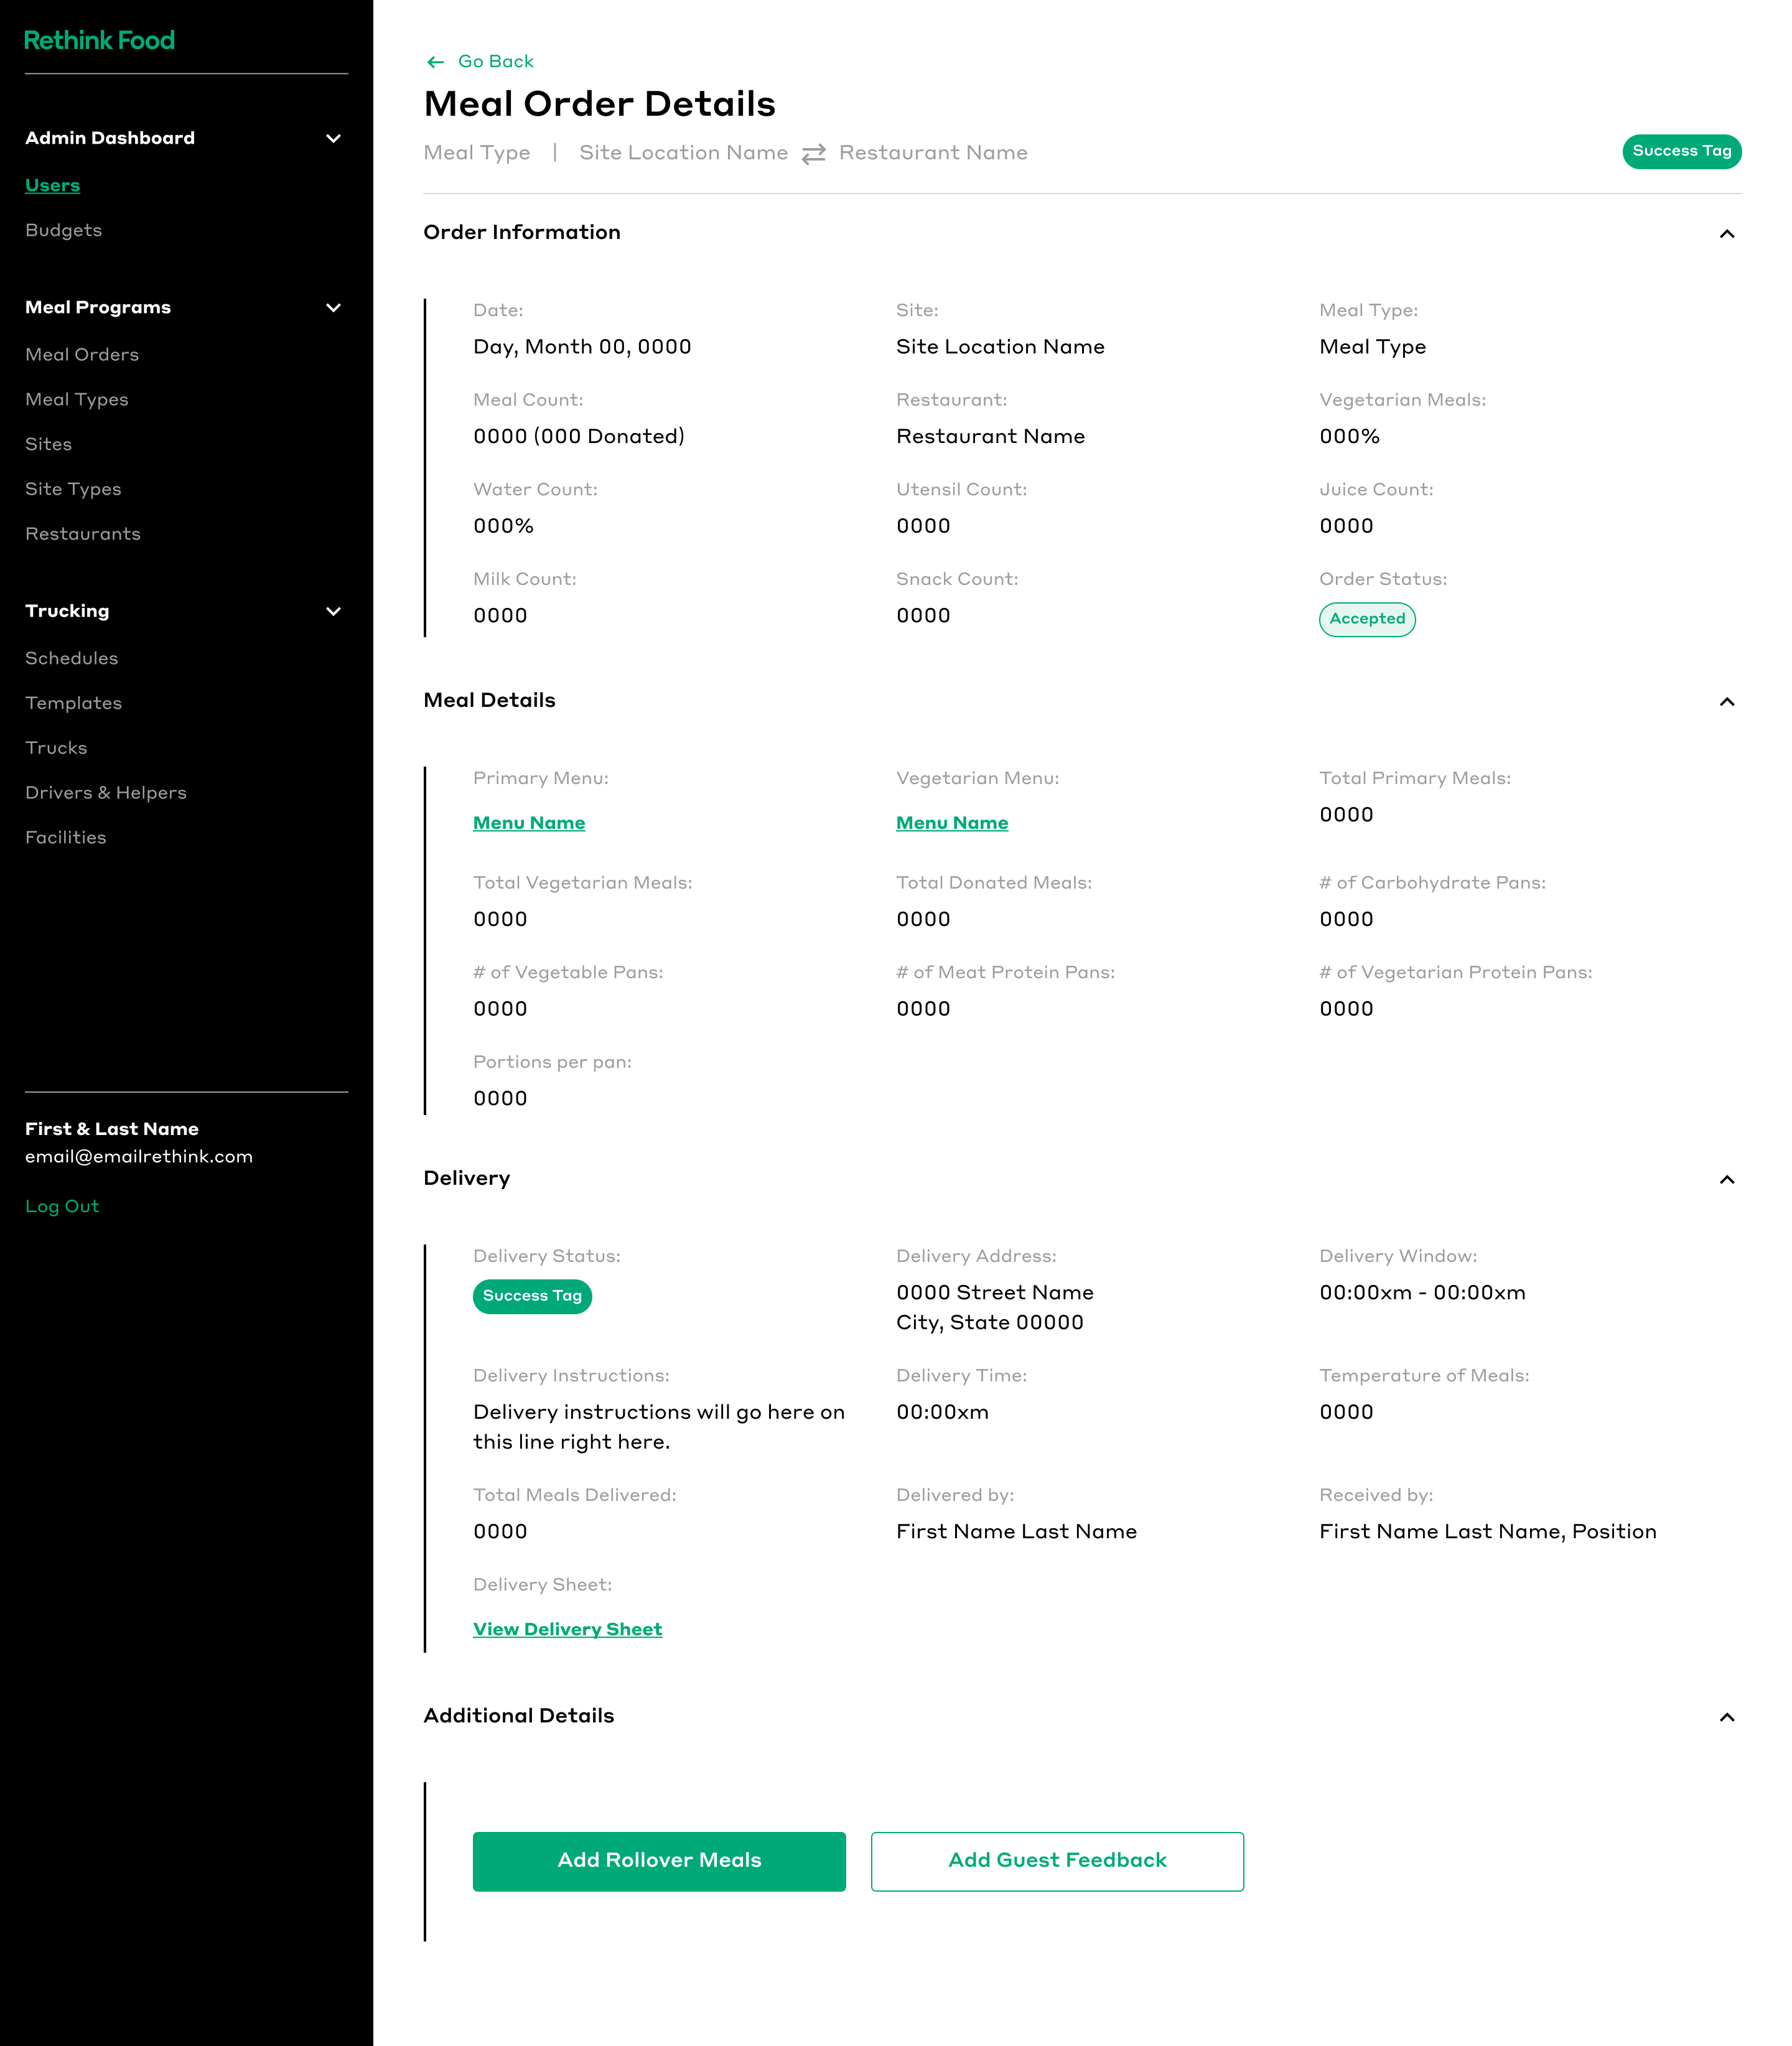The image size is (1792, 2046).
Task: Collapse the Meal Programs sidebar group
Action: [333, 307]
